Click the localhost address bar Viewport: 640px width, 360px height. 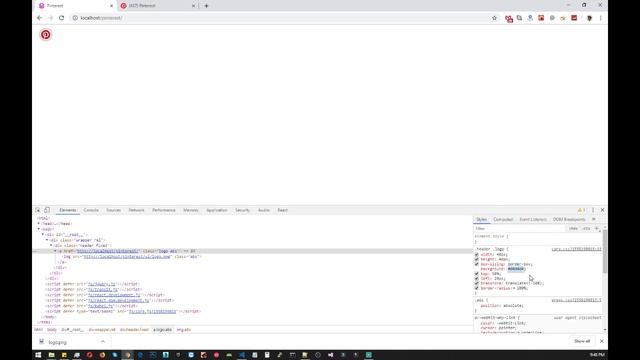click(x=282, y=18)
